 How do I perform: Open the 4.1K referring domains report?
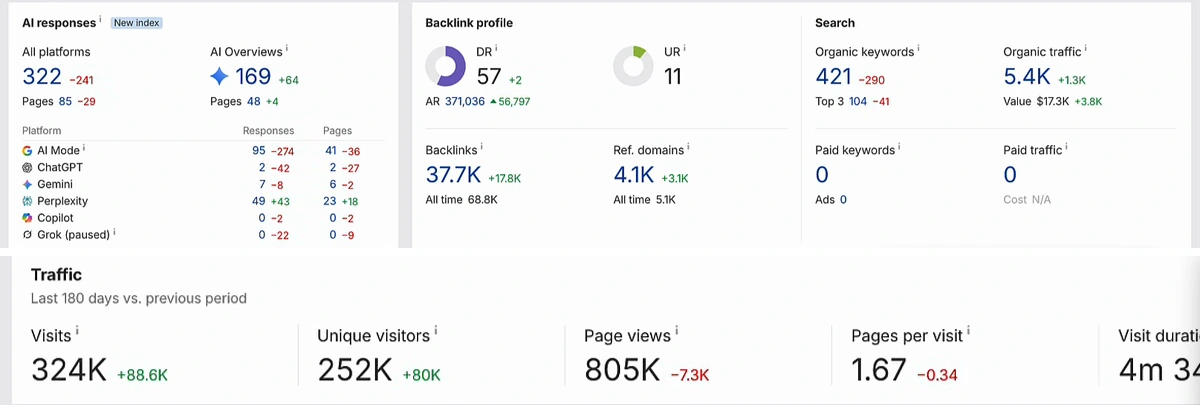pyautogui.click(x=634, y=175)
